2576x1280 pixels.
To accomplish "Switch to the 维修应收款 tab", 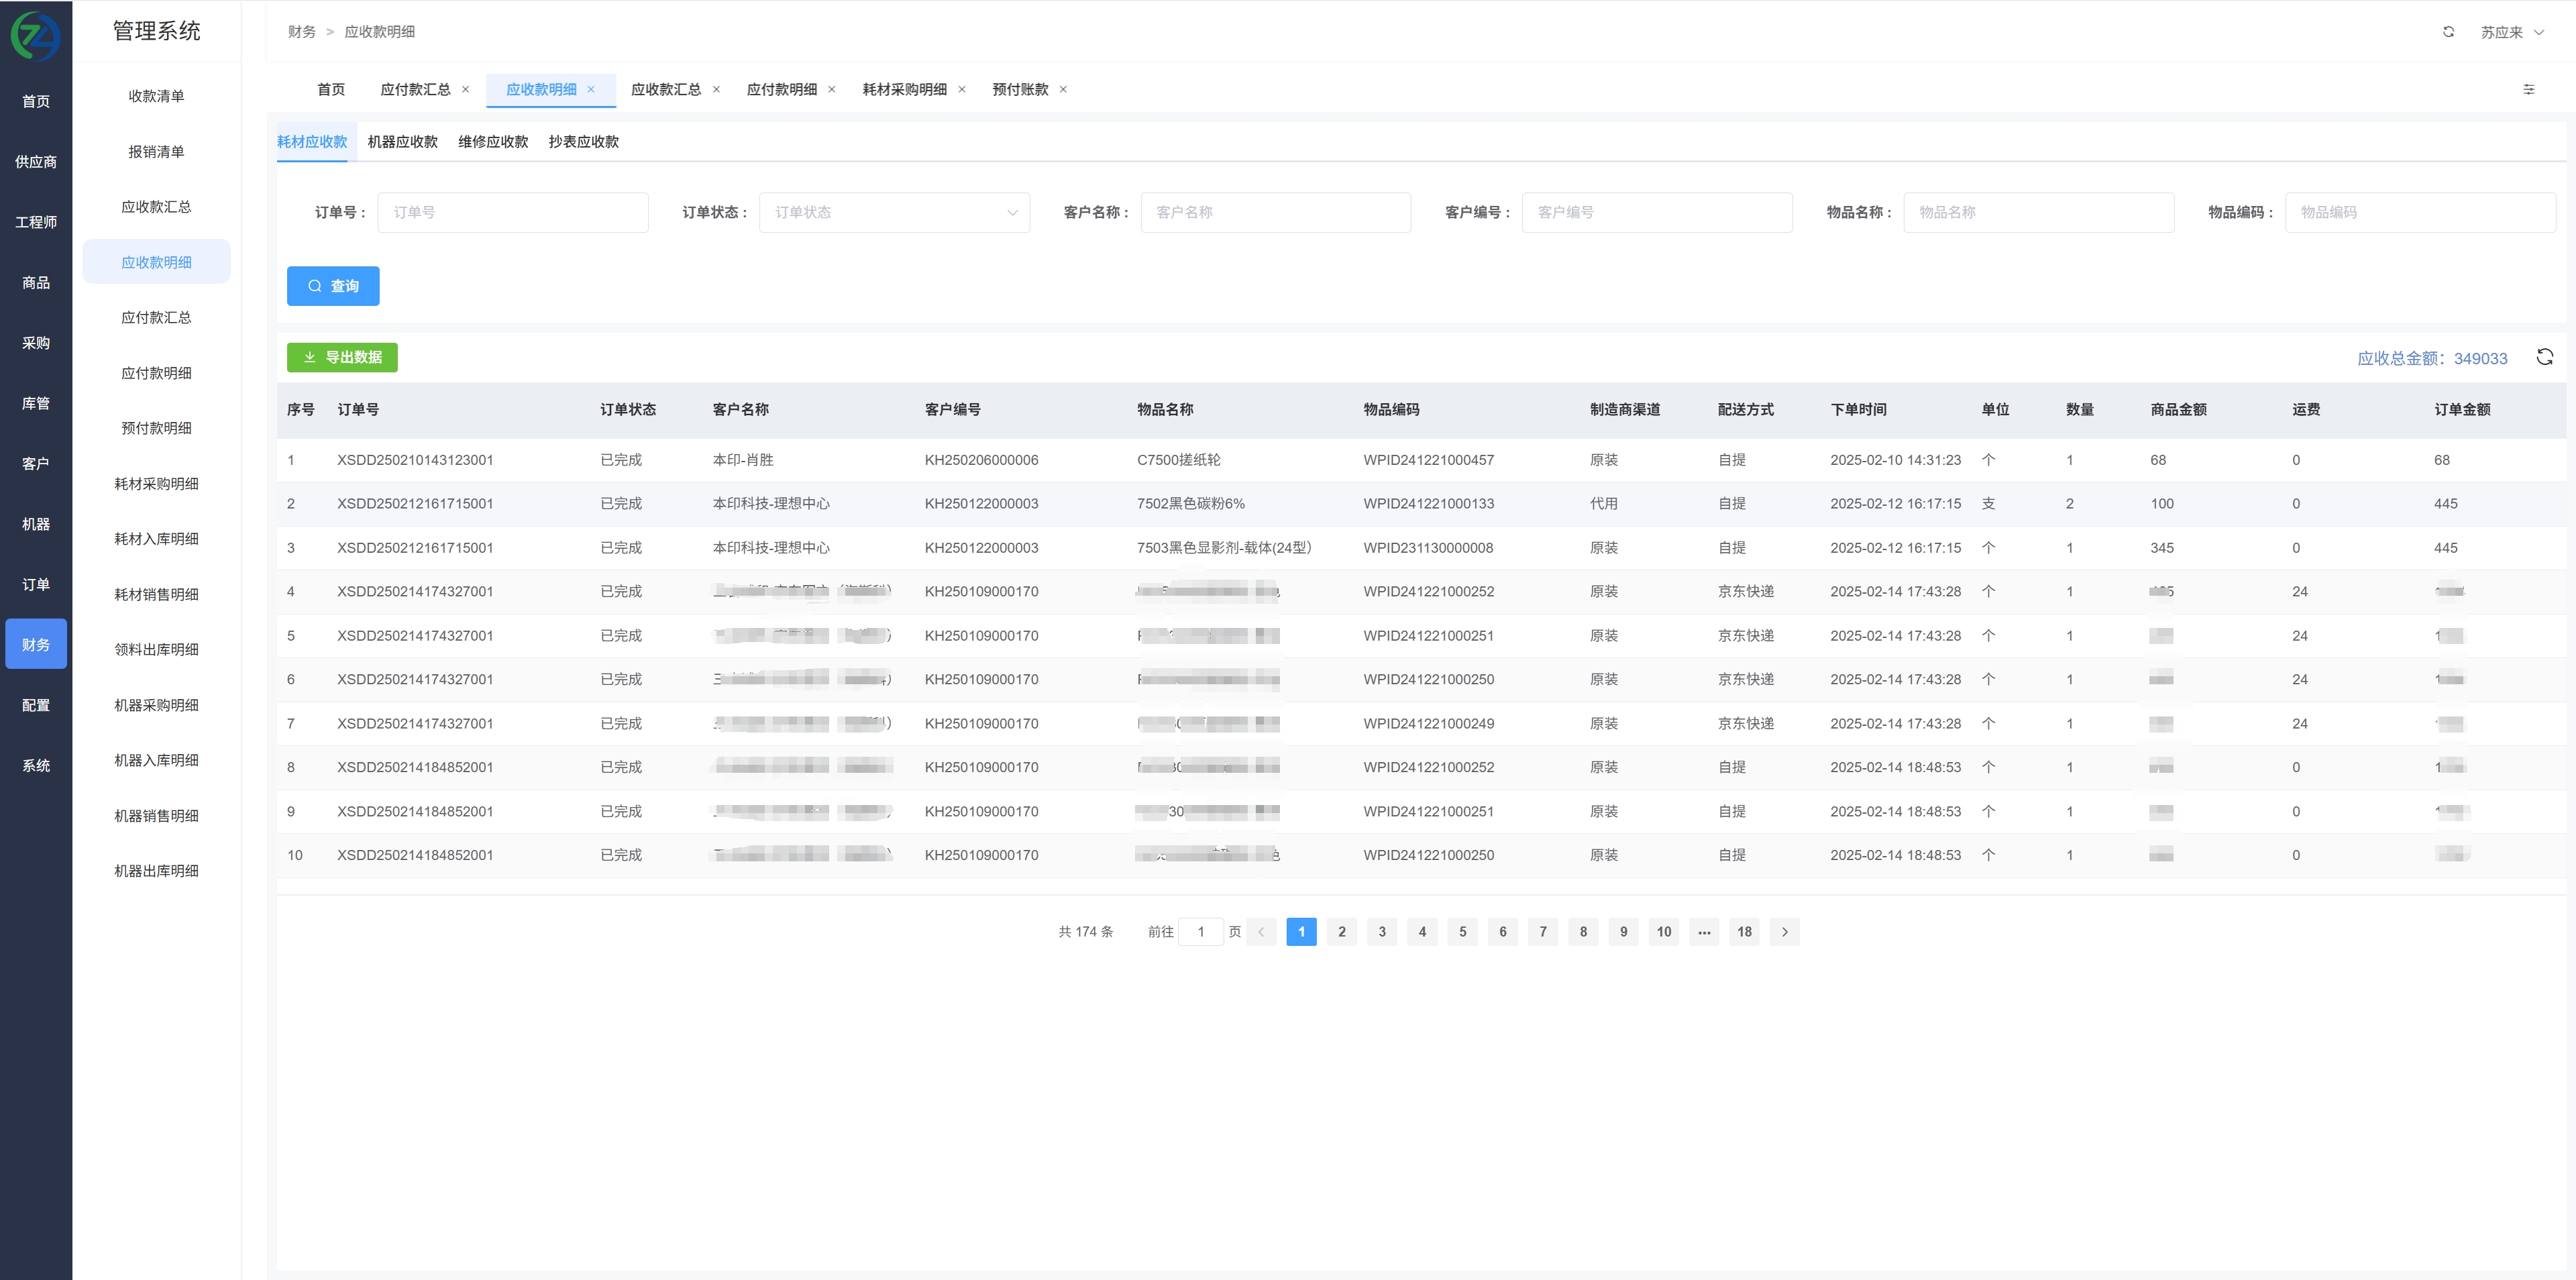I will click(493, 142).
